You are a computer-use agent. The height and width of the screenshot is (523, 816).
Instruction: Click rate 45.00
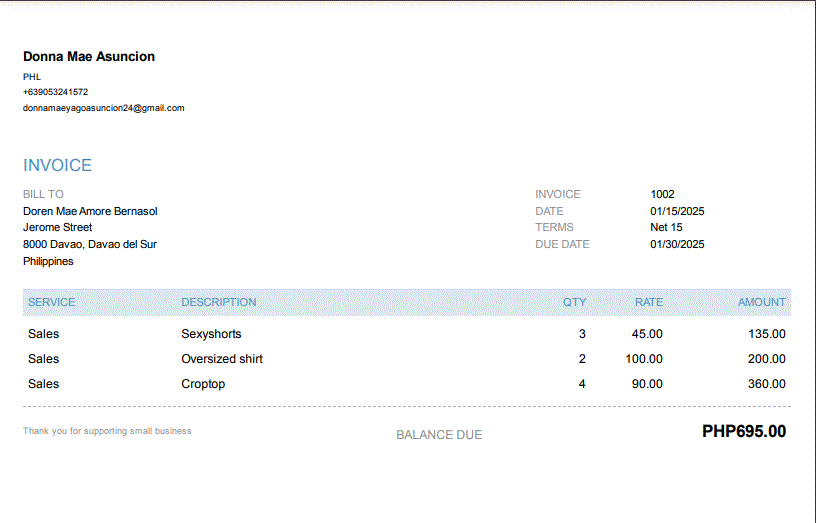coord(647,334)
